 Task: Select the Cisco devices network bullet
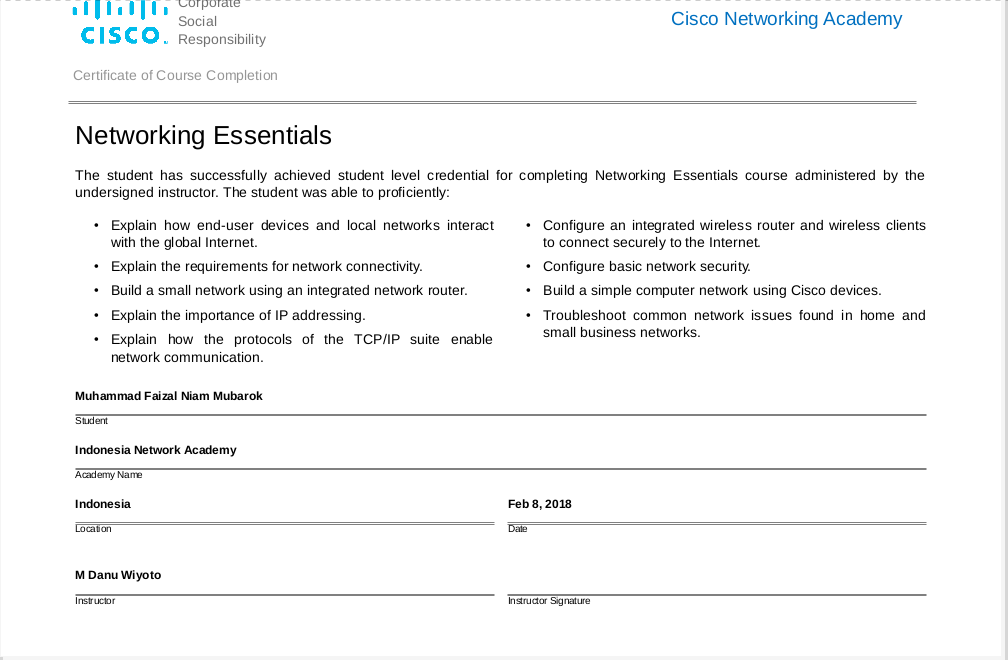[711, 290]
